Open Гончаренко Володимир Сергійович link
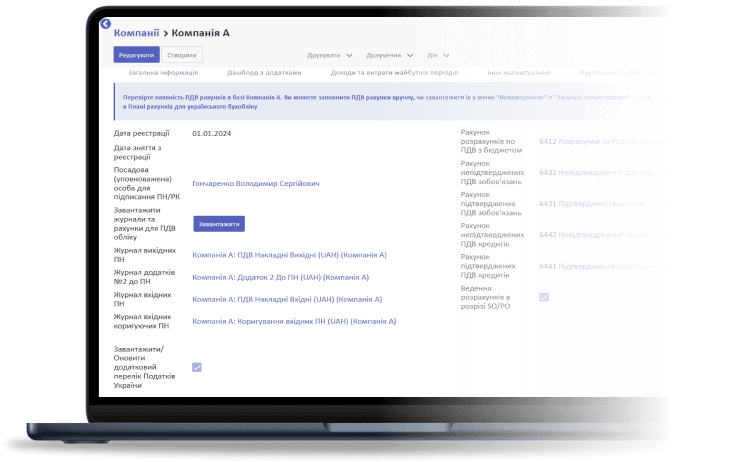 pos(256,184)
